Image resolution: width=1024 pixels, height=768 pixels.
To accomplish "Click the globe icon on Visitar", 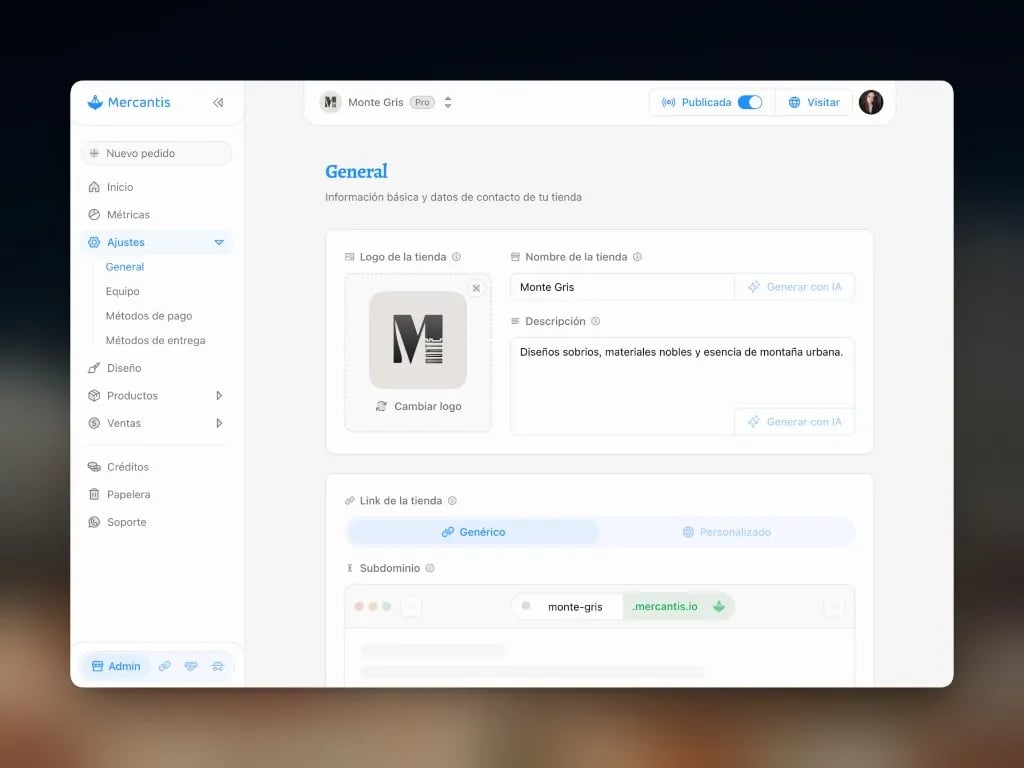I will coord(794,103).
